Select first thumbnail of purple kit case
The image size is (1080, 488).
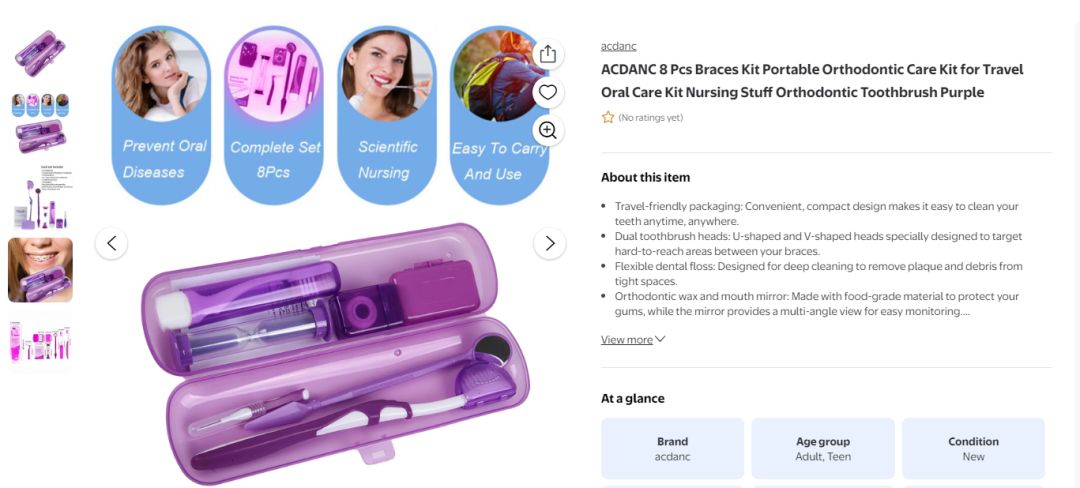(x=40, y=54)
